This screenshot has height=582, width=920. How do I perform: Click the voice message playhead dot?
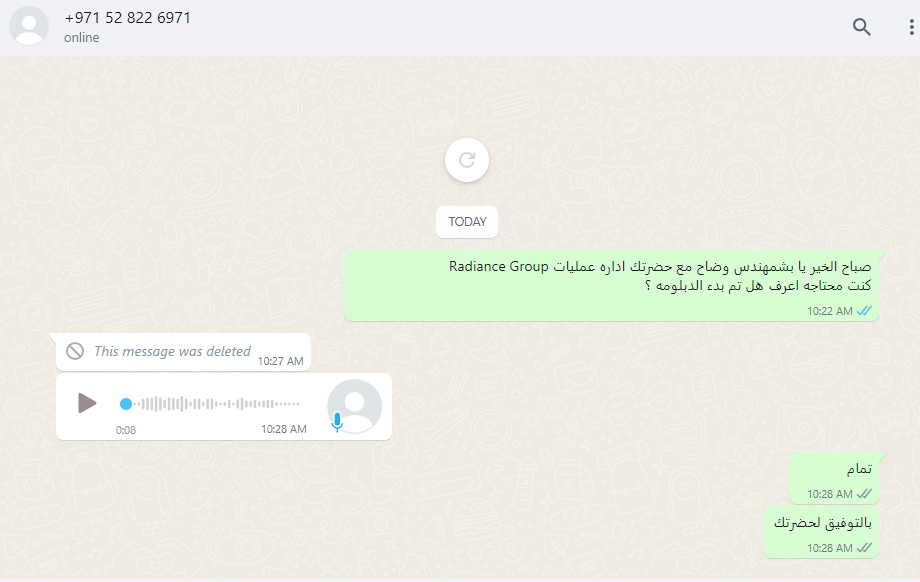126,404
